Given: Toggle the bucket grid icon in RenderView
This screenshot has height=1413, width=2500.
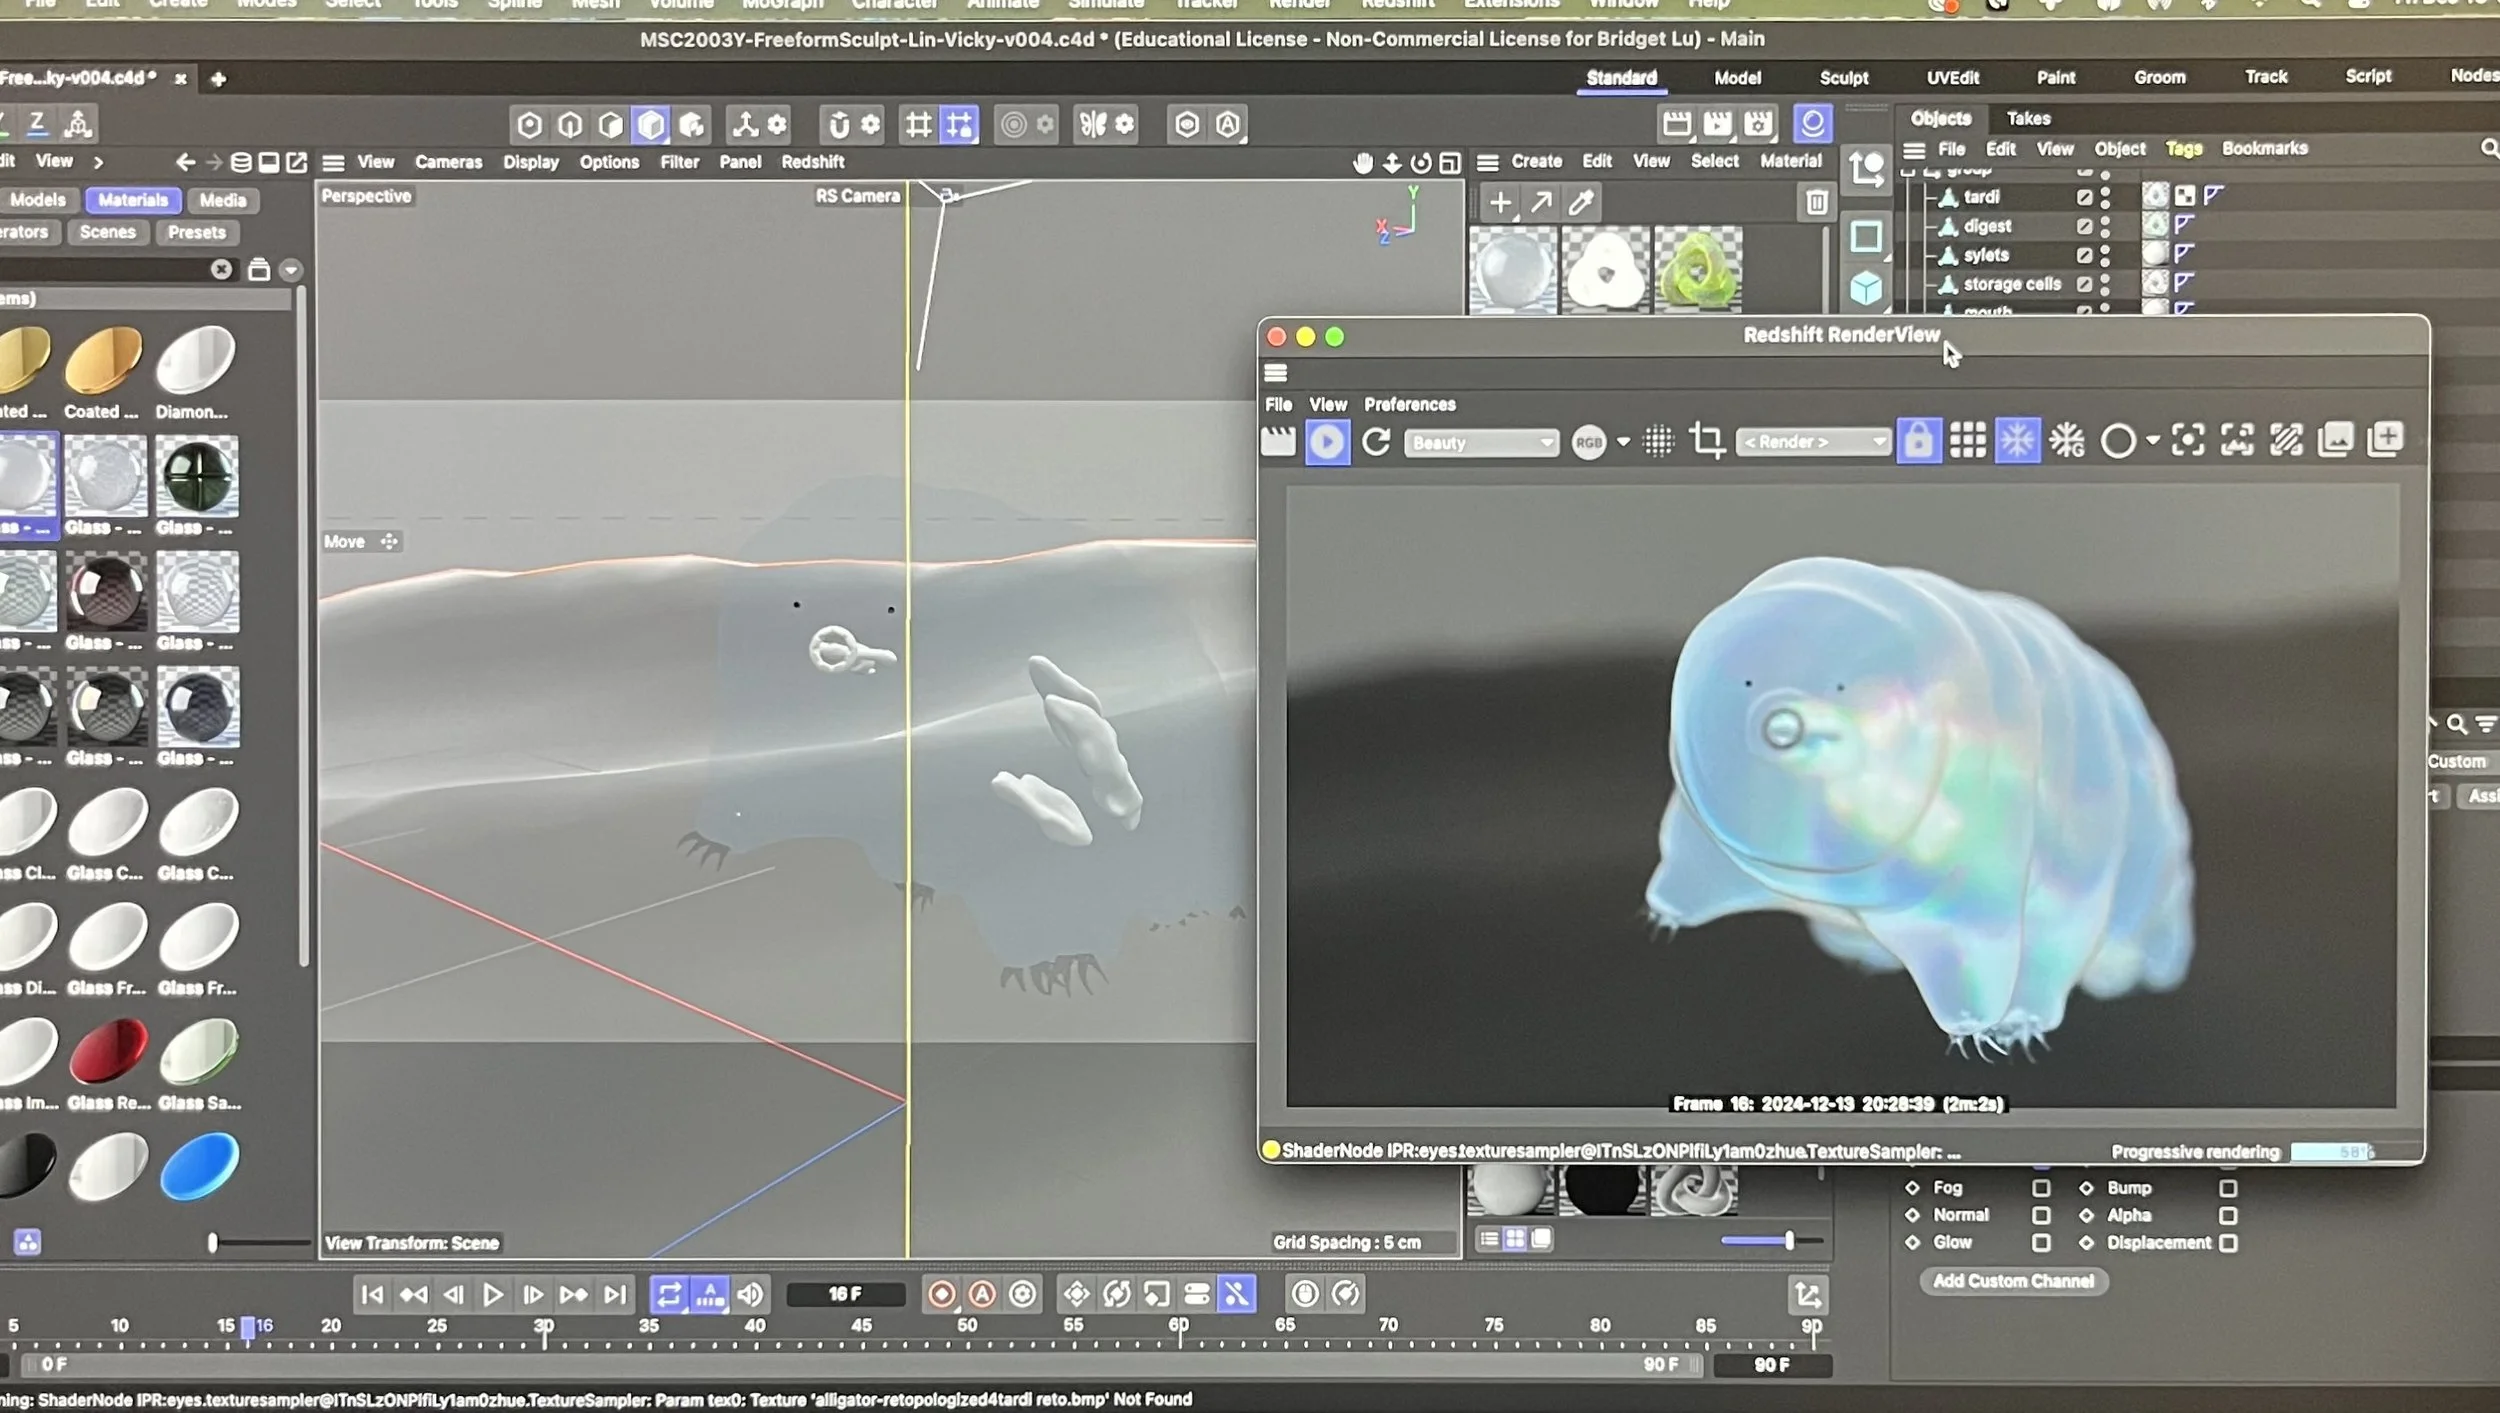Looking at the screenshot, I should point(1967,441).
